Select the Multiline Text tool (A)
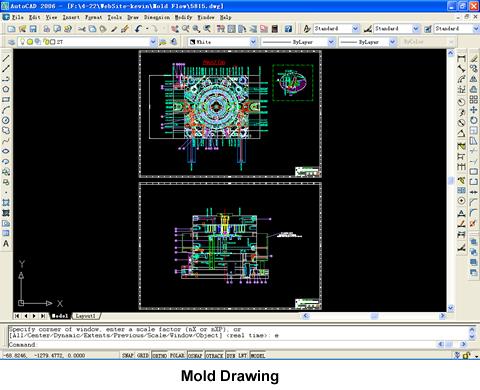480x390 pixels. click(6, 244)
